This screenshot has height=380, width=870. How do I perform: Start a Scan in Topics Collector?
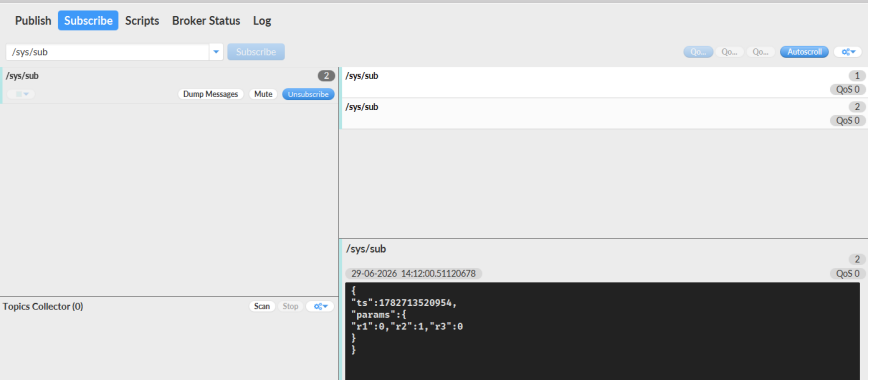click(x=262, y=306)
